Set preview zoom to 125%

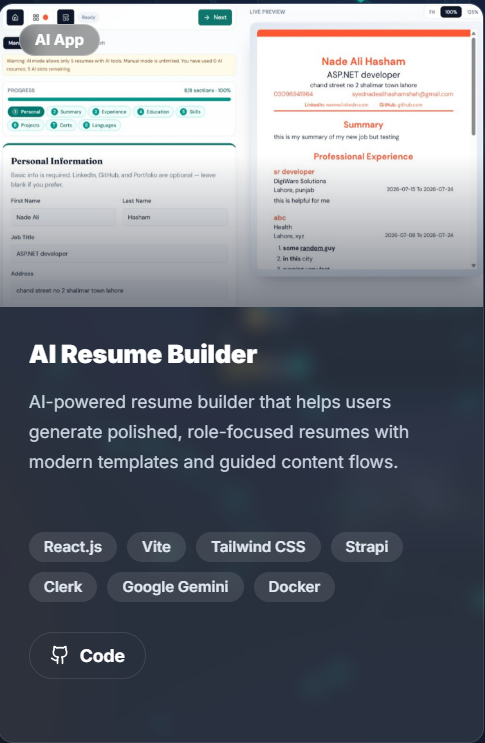tap(472, 12)
